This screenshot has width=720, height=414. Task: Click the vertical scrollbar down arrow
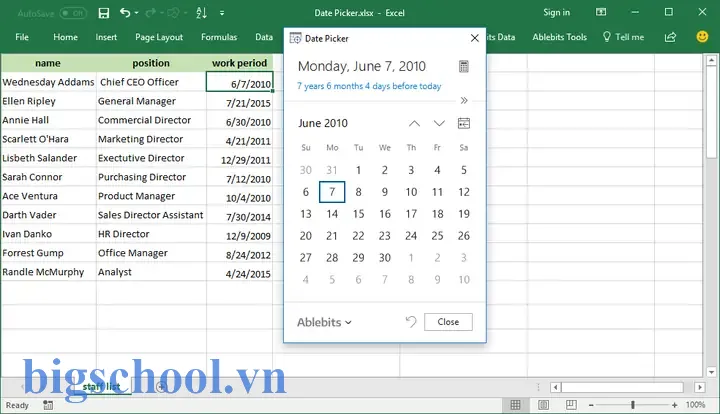[x=711, y=372]
